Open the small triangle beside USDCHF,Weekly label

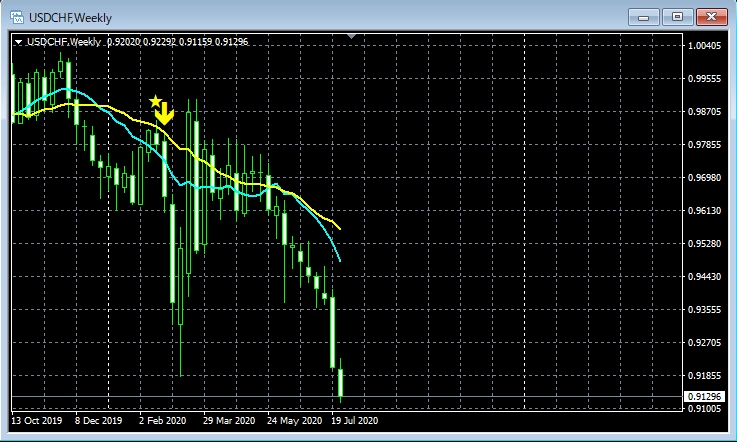tap(18, 42)
